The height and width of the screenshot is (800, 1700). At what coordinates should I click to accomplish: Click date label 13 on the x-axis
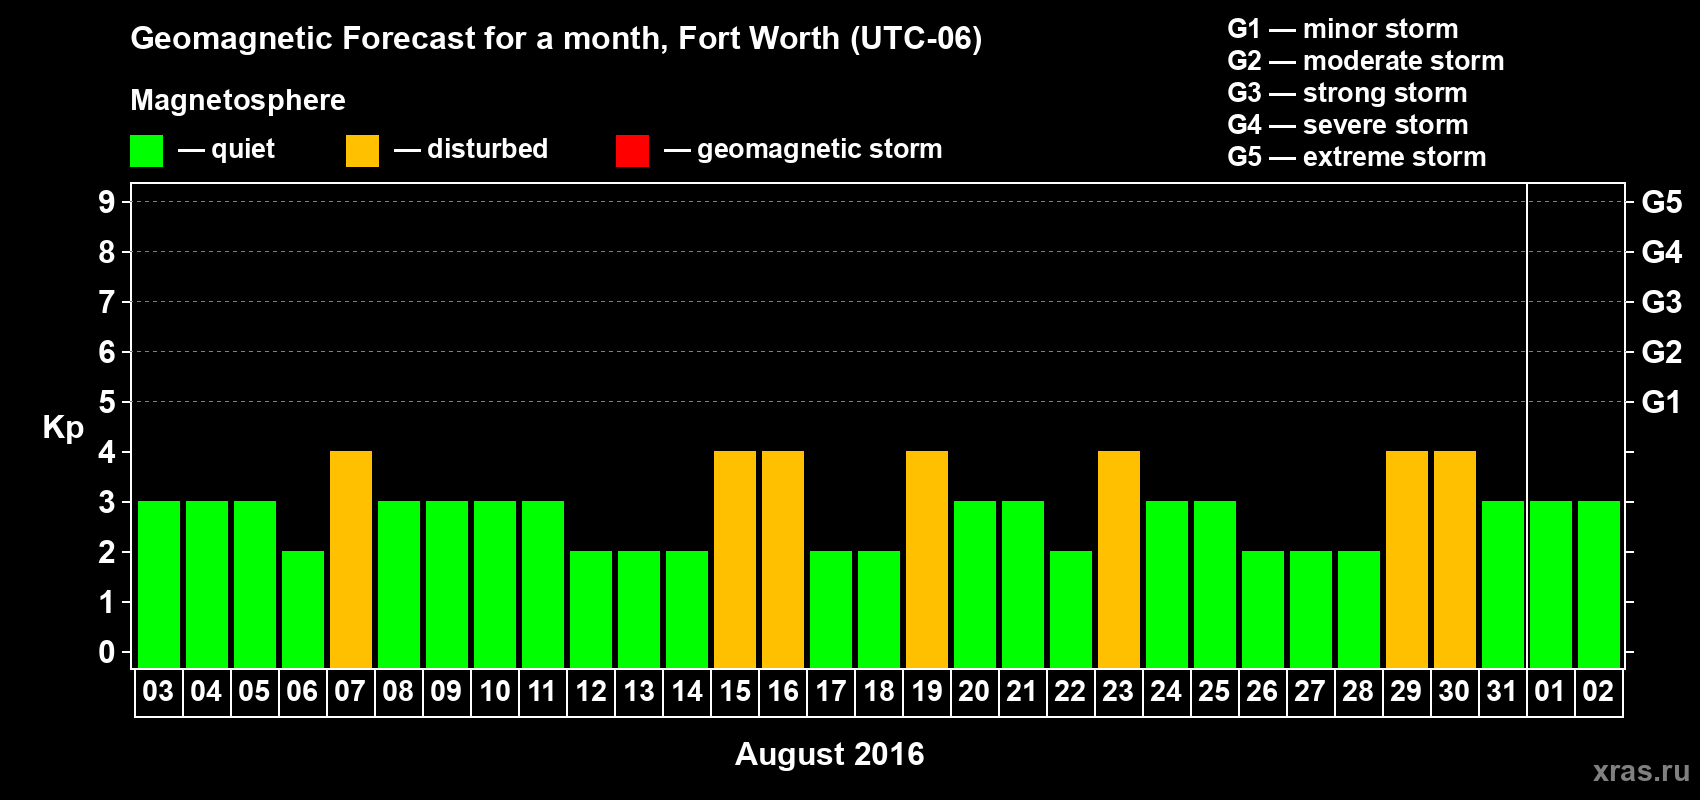(x=638, y=692)
